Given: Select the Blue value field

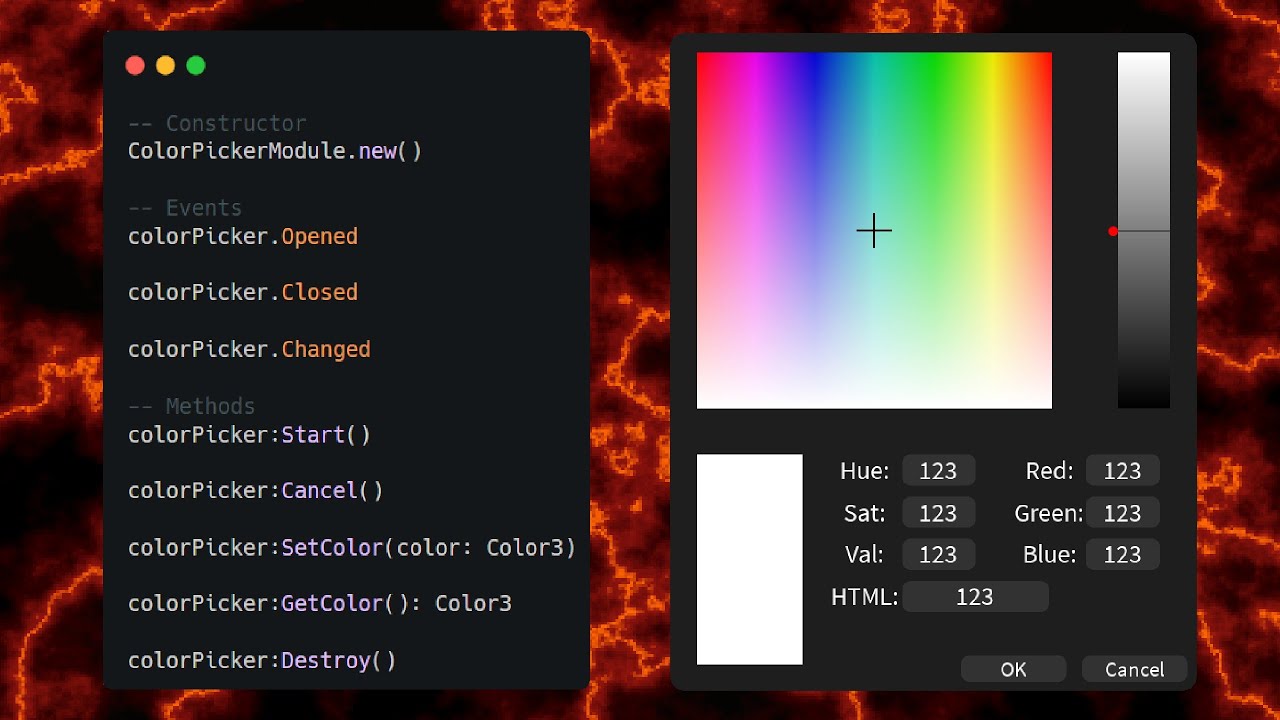Looking at the screenshot, I should click(x=1122, y=554).
